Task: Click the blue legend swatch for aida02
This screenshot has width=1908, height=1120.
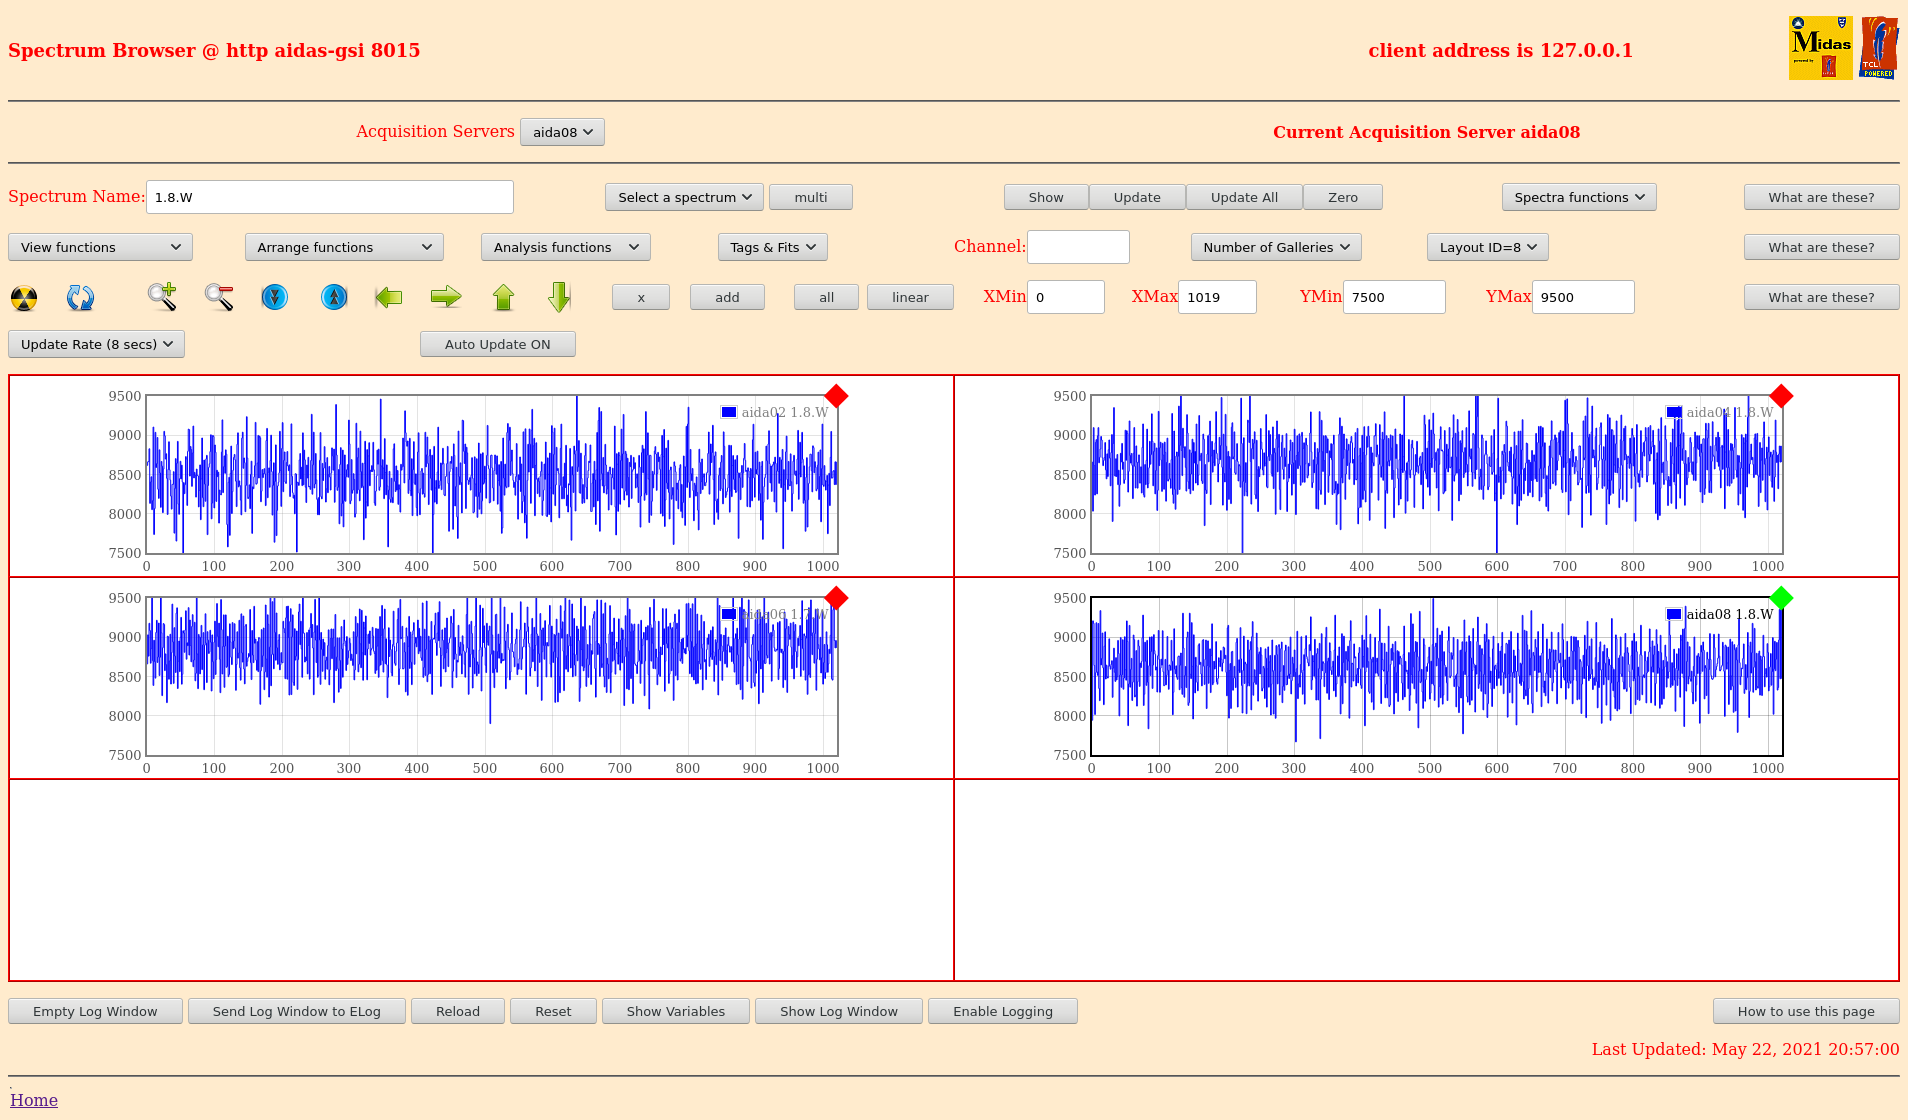Action: click(729, 412)
